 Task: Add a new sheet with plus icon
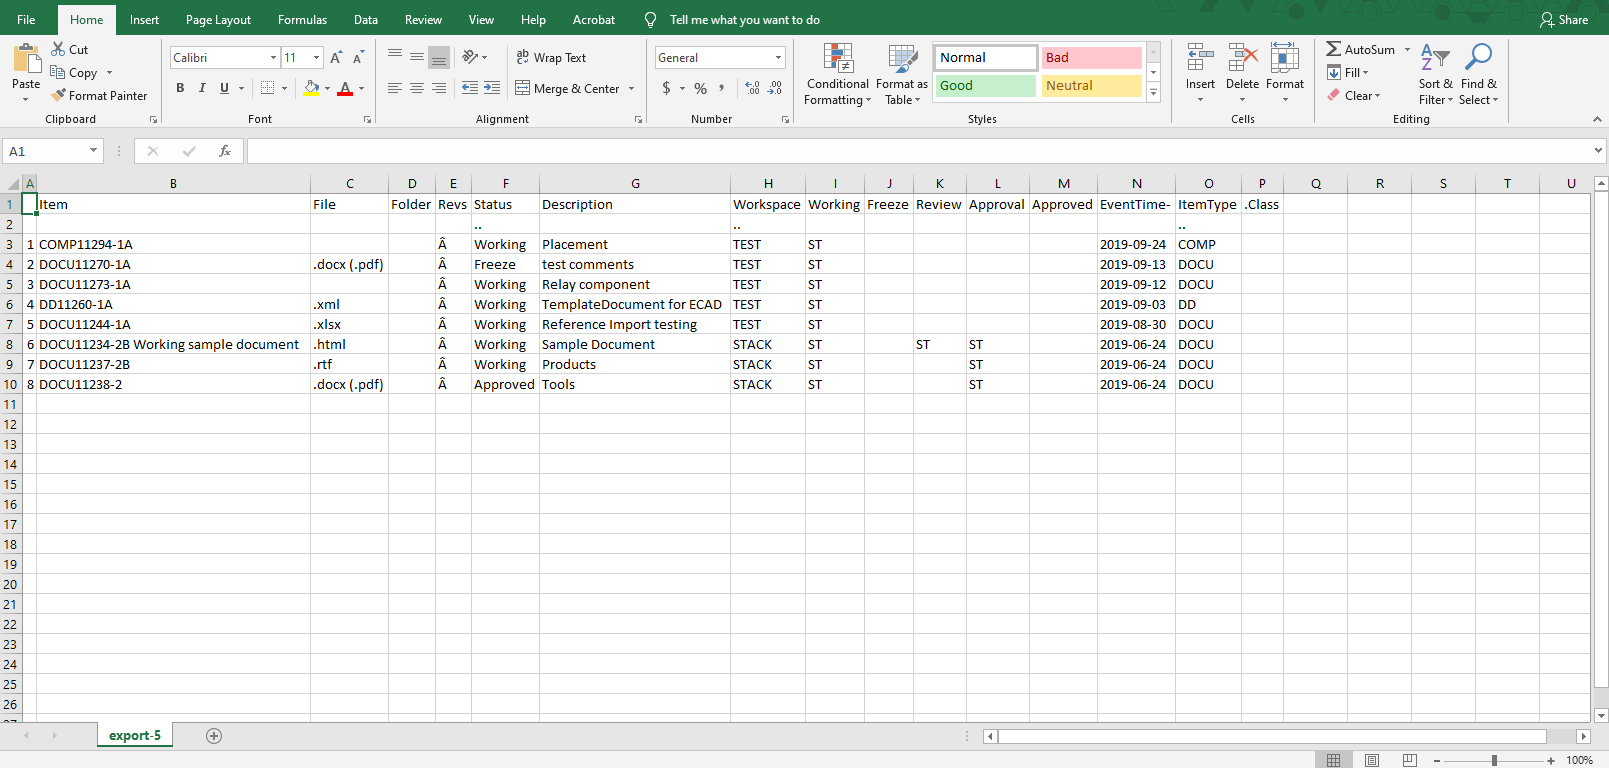214,736
